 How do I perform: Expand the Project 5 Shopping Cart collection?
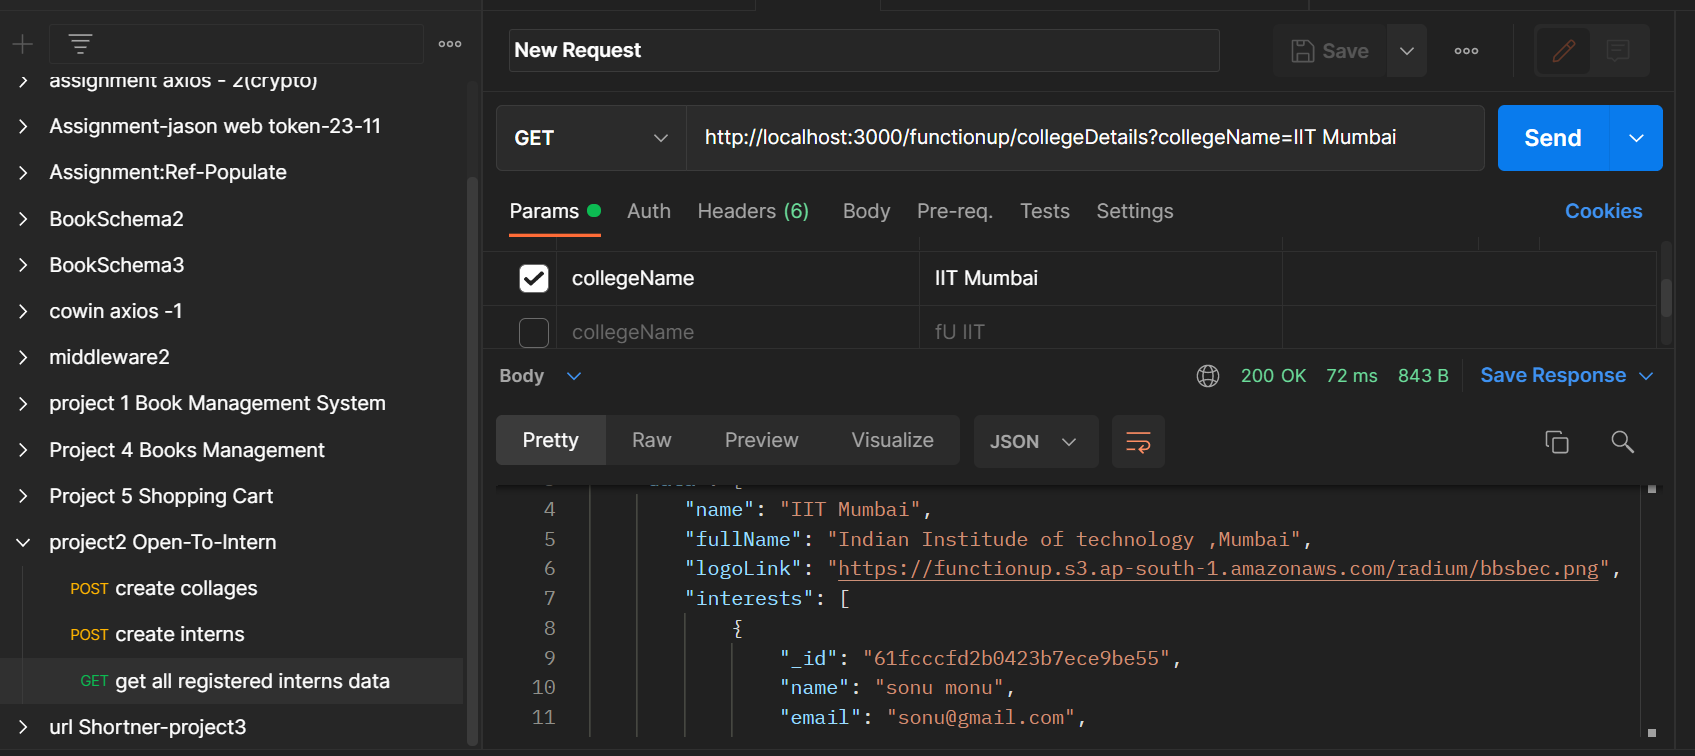[x=23, y=496]
